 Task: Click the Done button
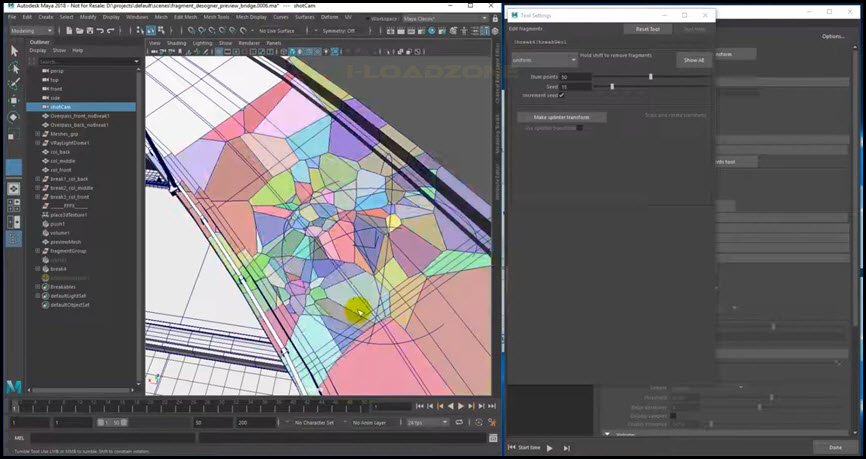click(835, 447)
